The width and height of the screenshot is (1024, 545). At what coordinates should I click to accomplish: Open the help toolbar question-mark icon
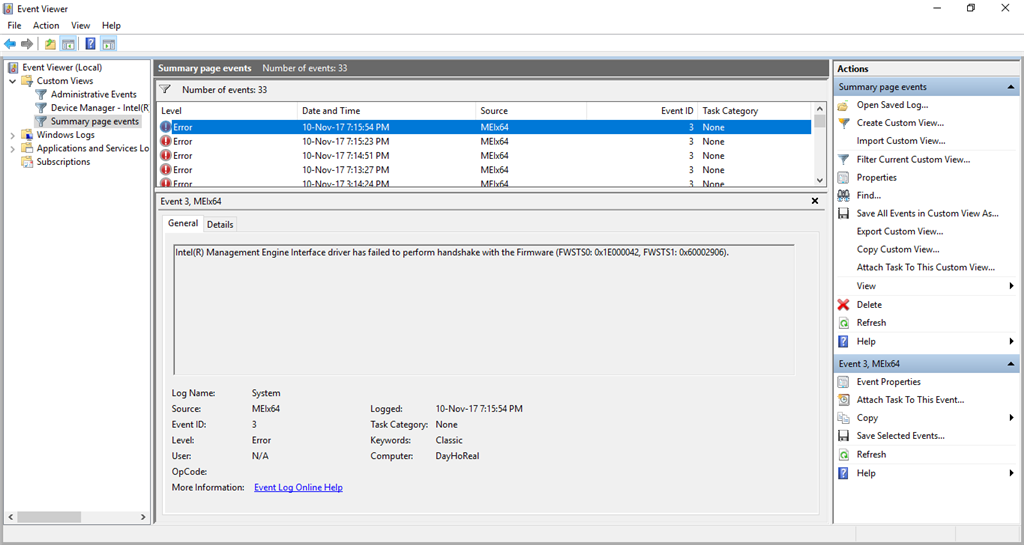[90, 44]
